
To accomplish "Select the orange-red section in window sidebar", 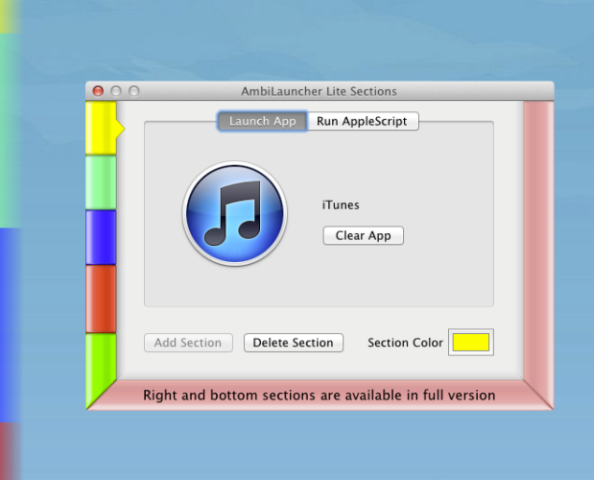I will coord(101,299).
